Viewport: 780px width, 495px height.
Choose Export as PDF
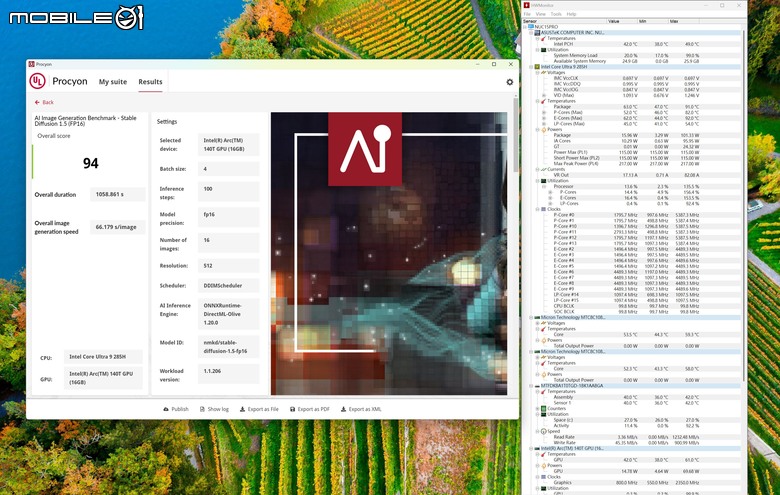309,409
